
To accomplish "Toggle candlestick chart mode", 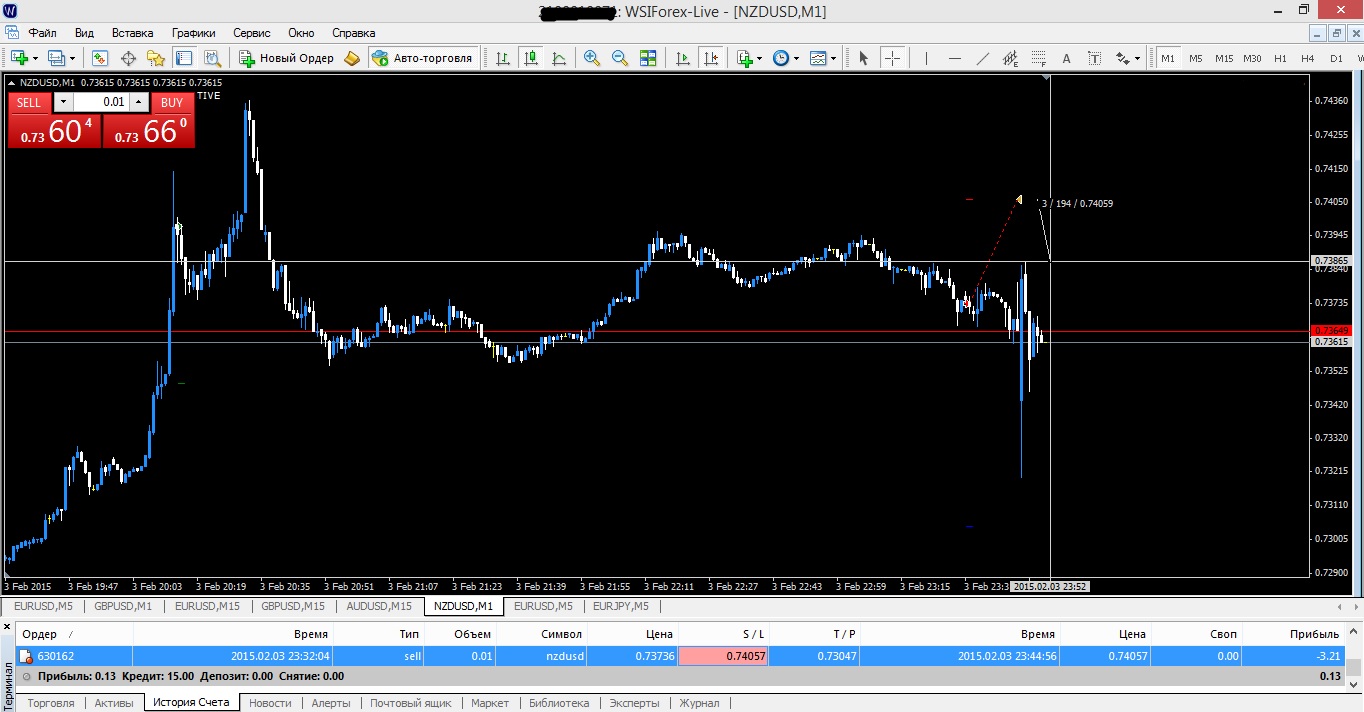I will (x=530, y=58).
